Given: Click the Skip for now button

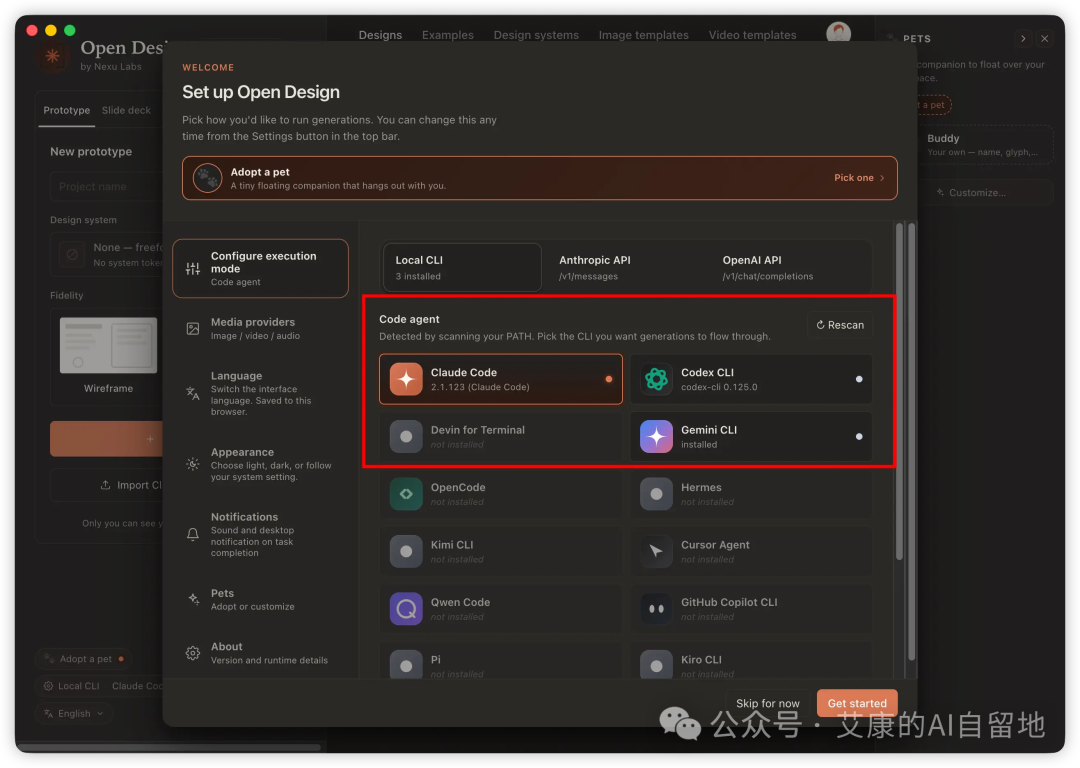Looking at the screenshot, I should (x=767, y=703).
